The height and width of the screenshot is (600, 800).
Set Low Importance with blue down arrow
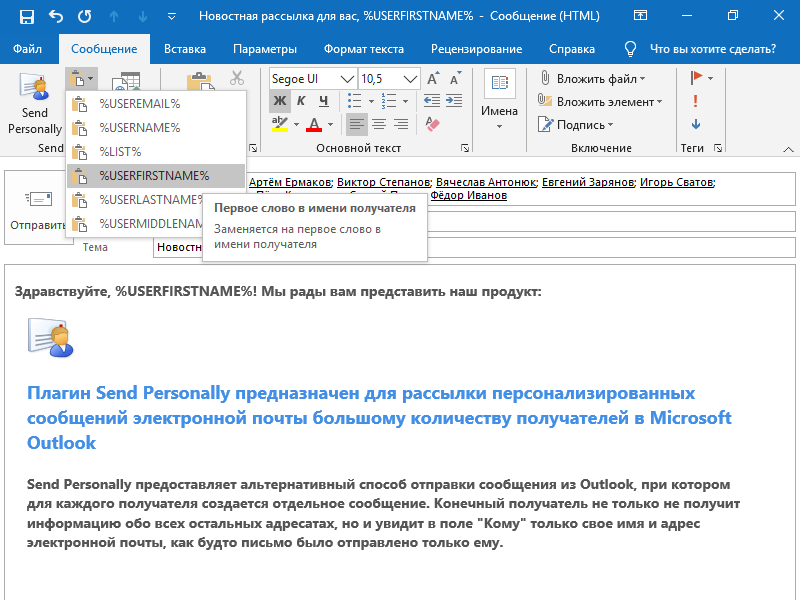(695, 124)
